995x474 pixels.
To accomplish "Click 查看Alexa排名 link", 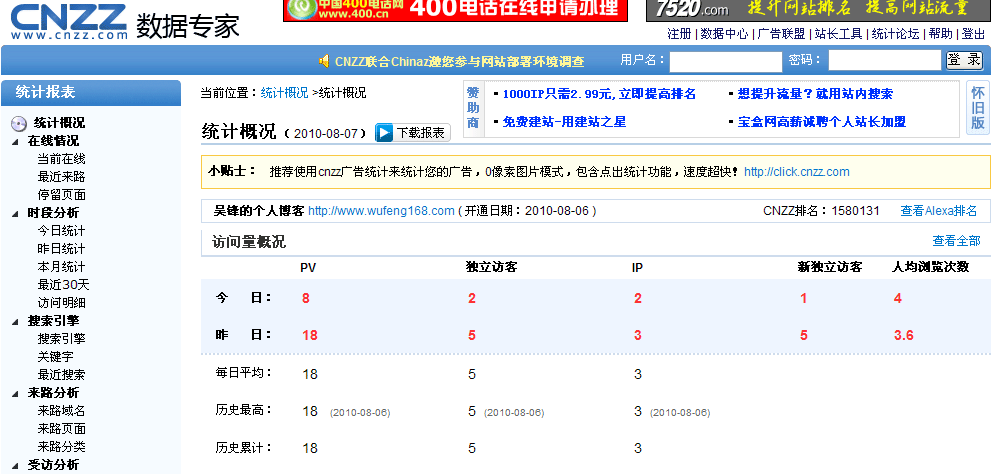I will (939, 211).
